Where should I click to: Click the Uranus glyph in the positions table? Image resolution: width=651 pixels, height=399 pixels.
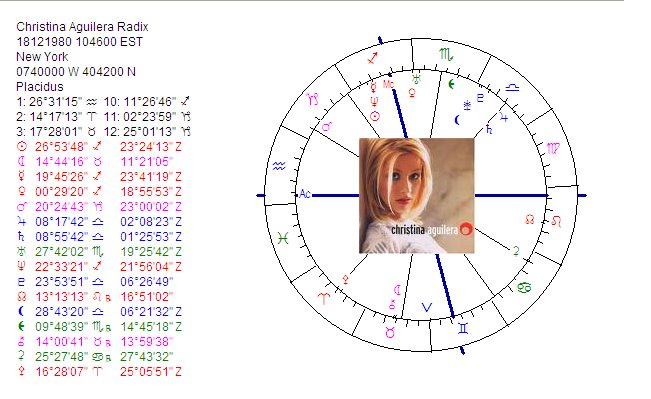click(21, 251)
